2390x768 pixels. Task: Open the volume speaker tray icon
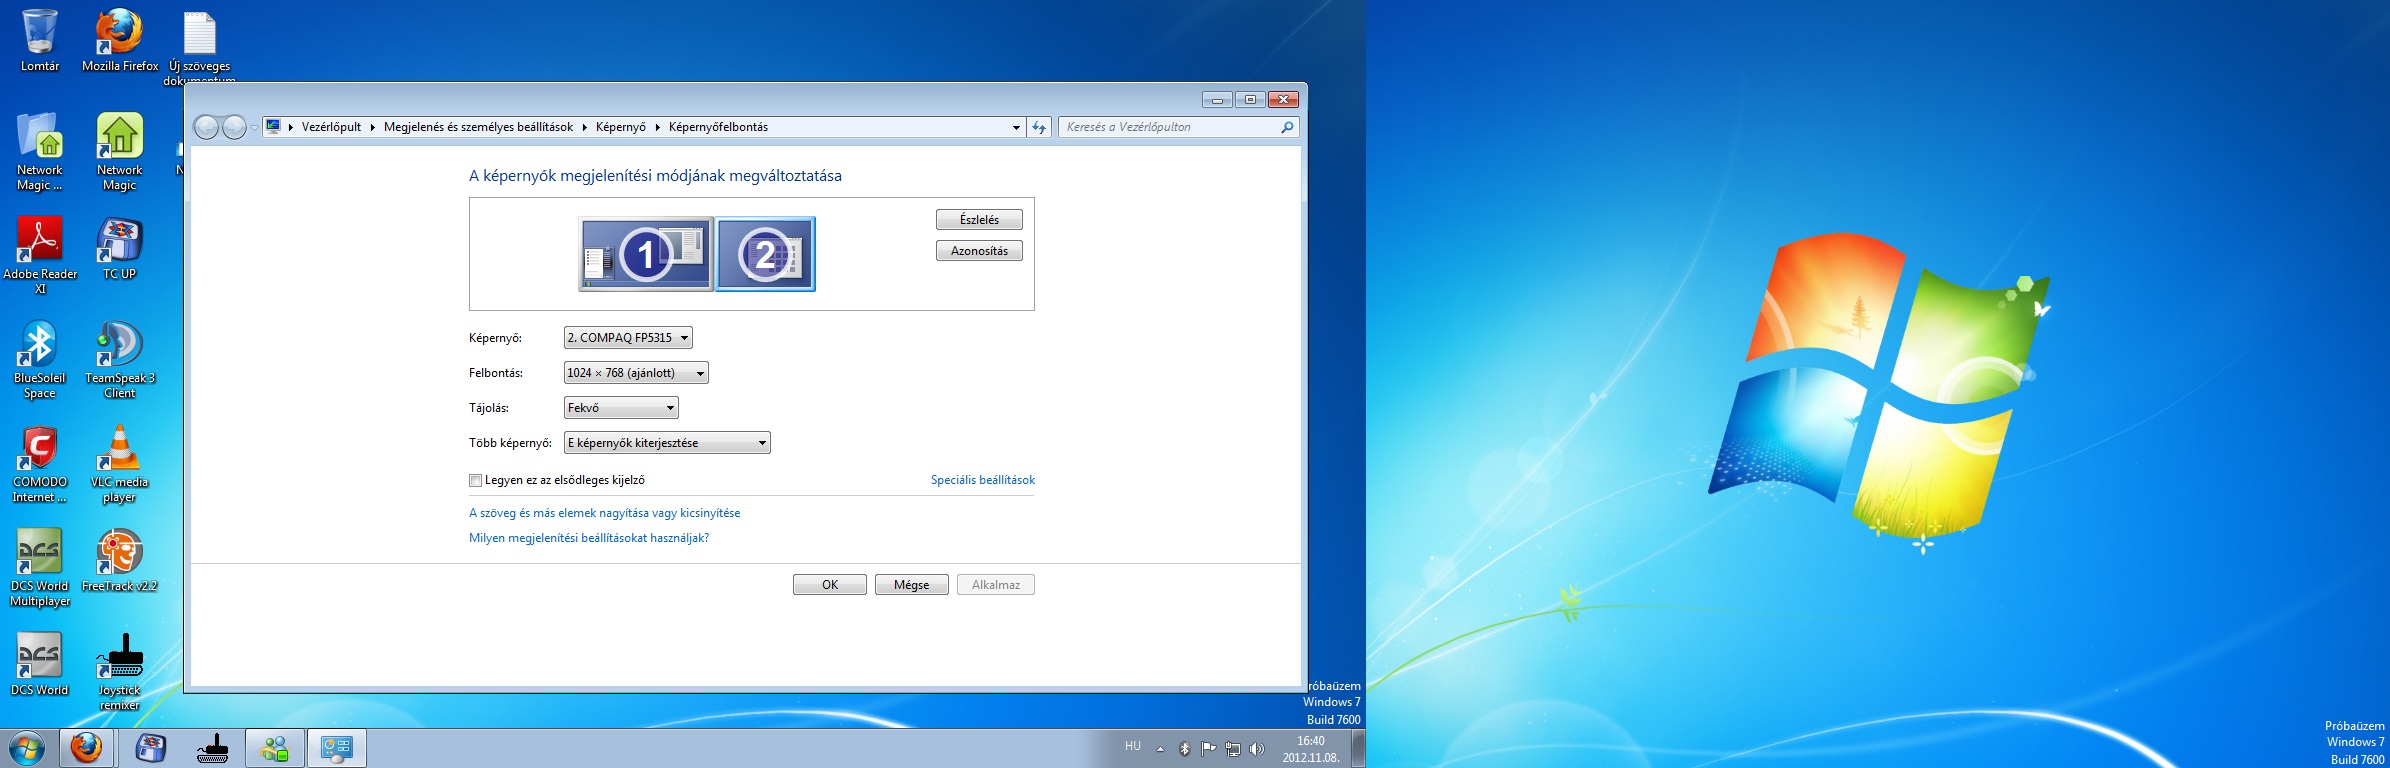pos(1257,748)
